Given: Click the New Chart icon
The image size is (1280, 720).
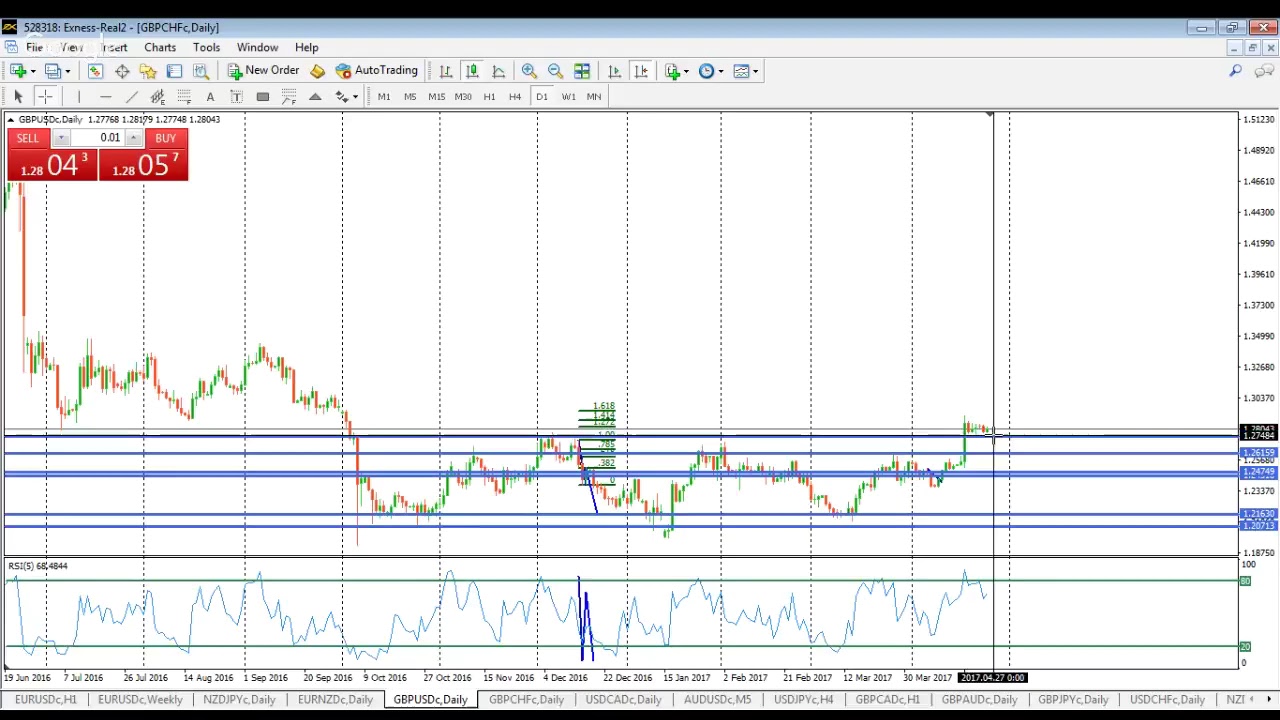Looking at the screenshot, I should (18, 71).
